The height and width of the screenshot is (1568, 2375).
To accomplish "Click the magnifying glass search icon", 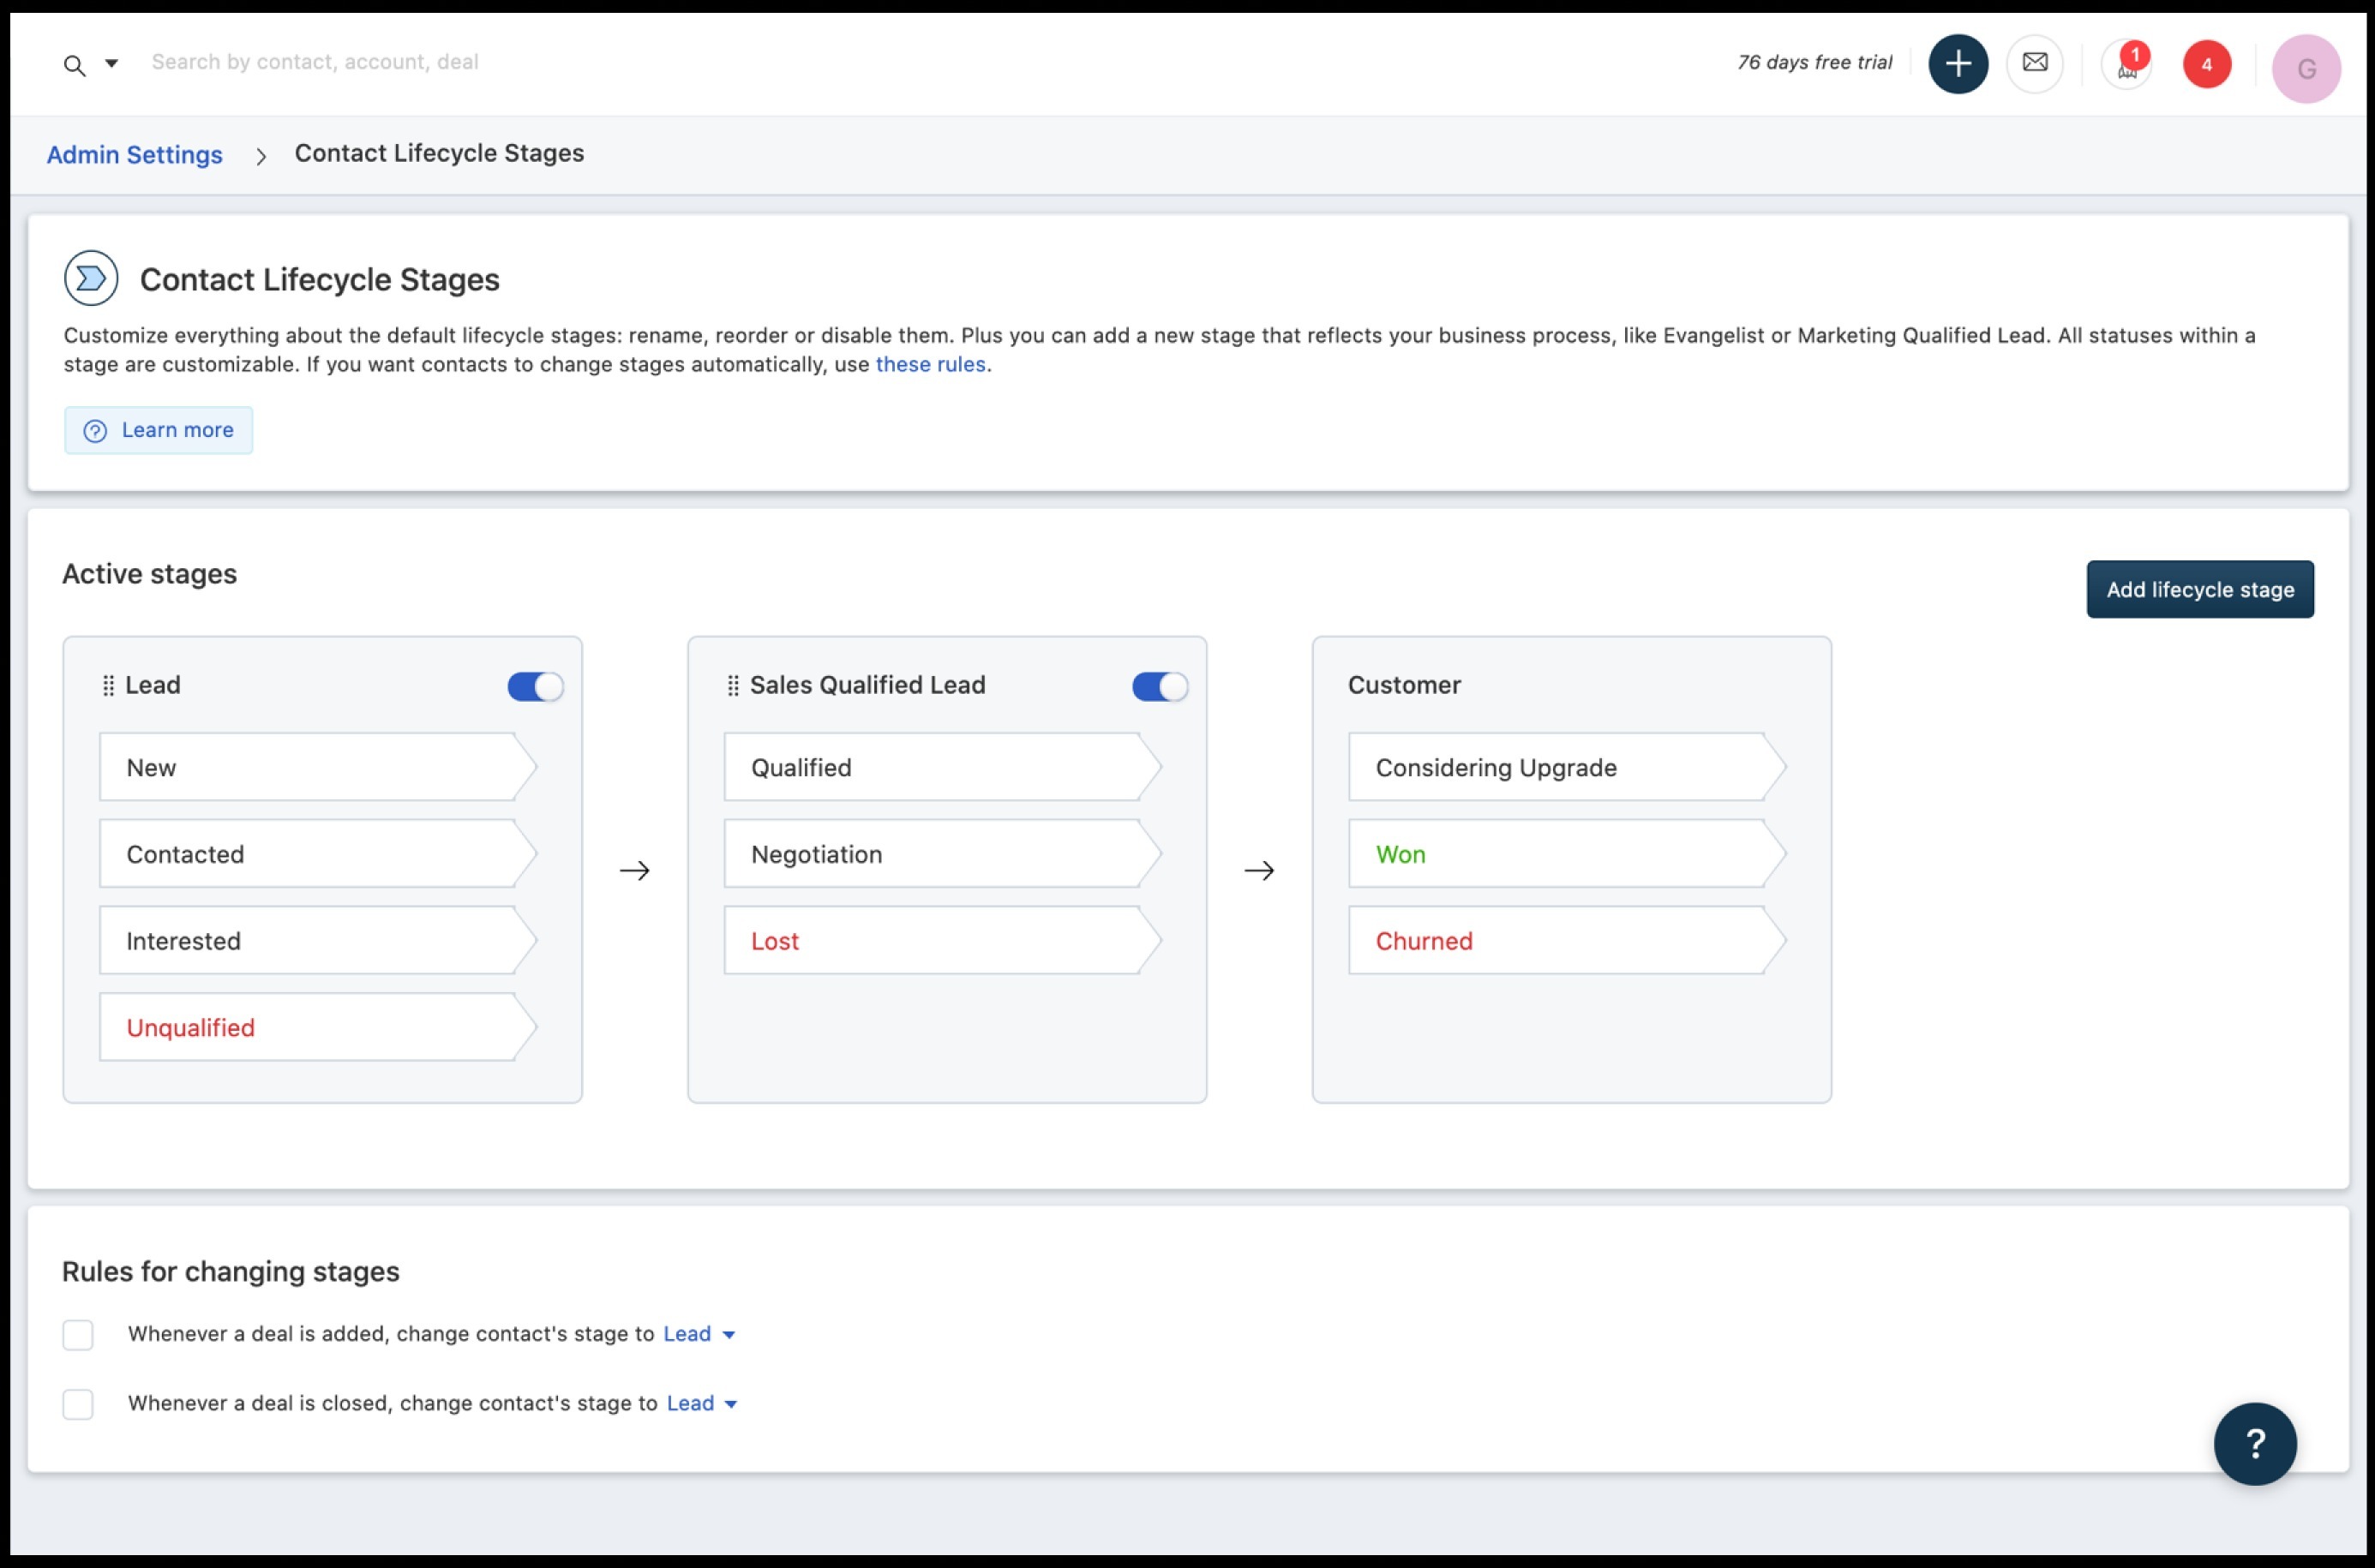I will (x=74, y=66).
